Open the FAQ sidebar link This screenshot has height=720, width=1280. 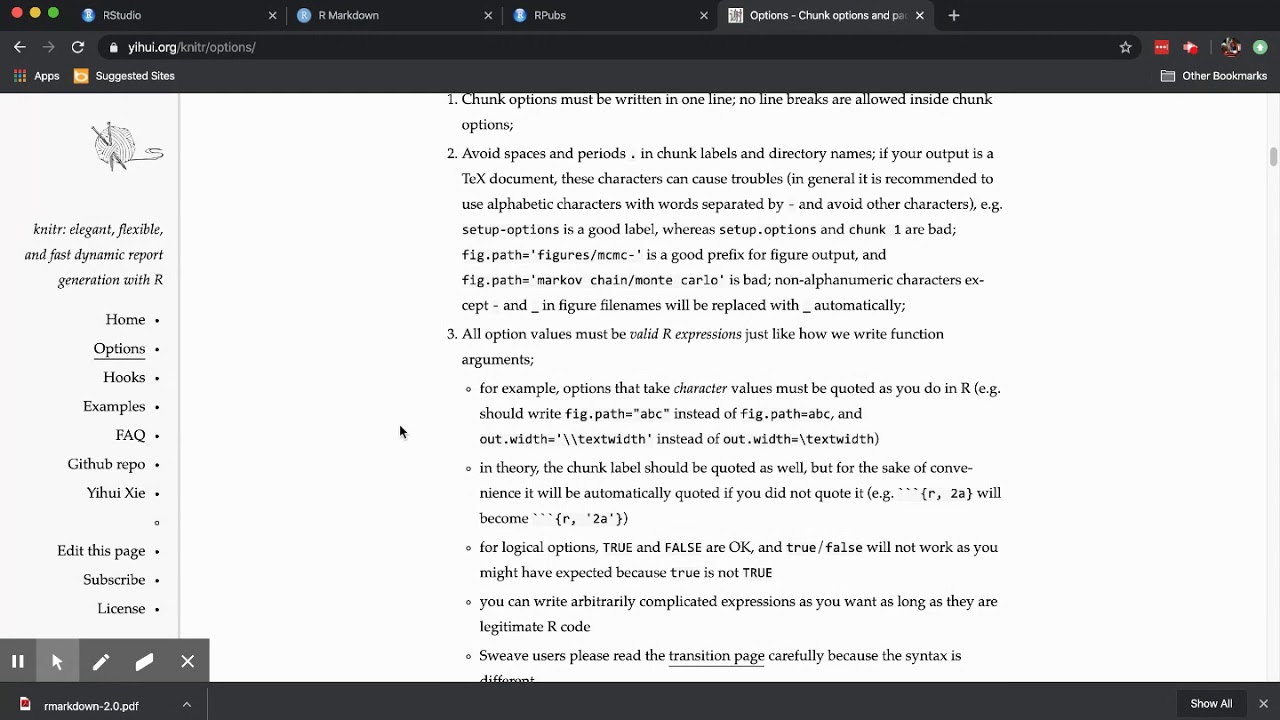[x=130, y=435]
